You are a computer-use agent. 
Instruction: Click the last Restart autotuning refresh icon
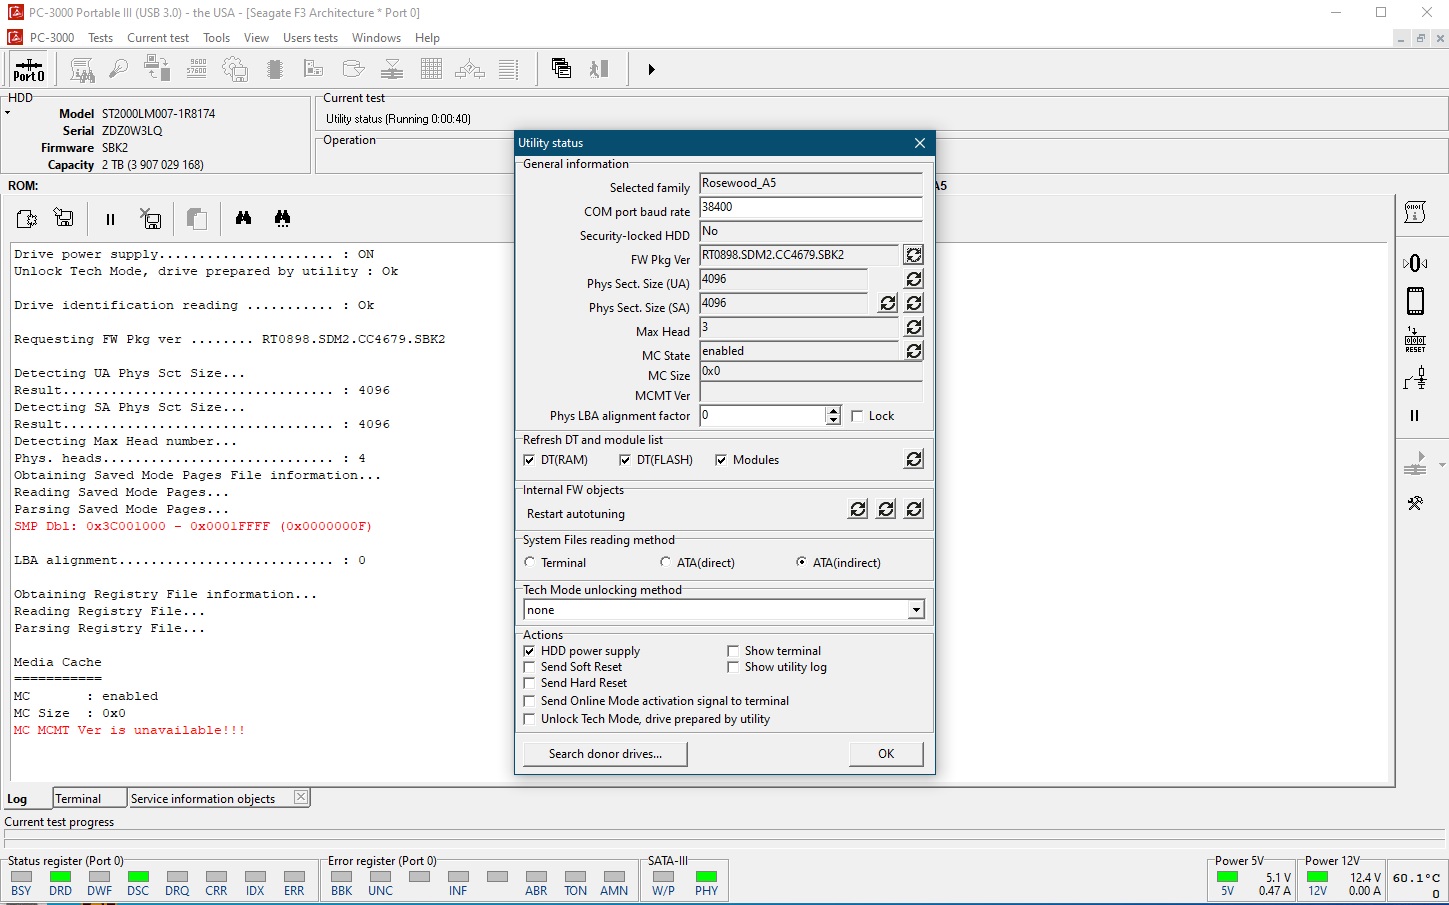913,509
